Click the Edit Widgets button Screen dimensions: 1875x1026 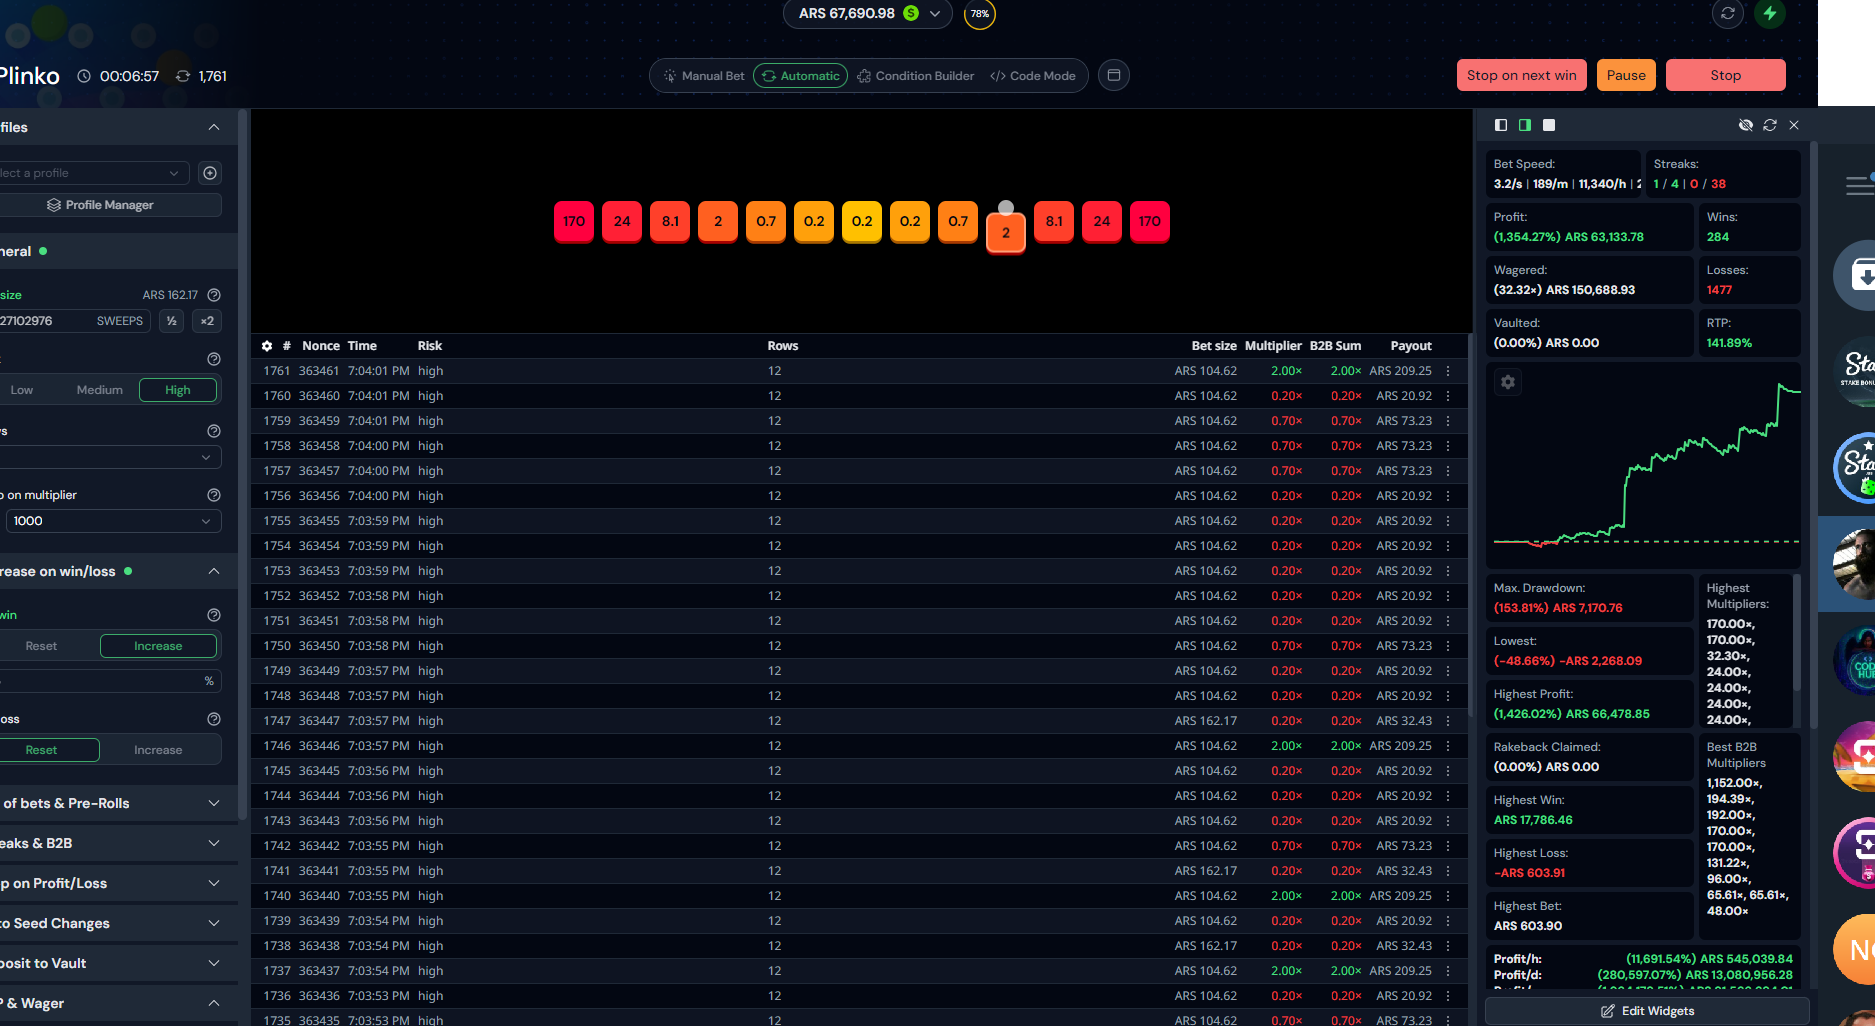point(1647,1011)
